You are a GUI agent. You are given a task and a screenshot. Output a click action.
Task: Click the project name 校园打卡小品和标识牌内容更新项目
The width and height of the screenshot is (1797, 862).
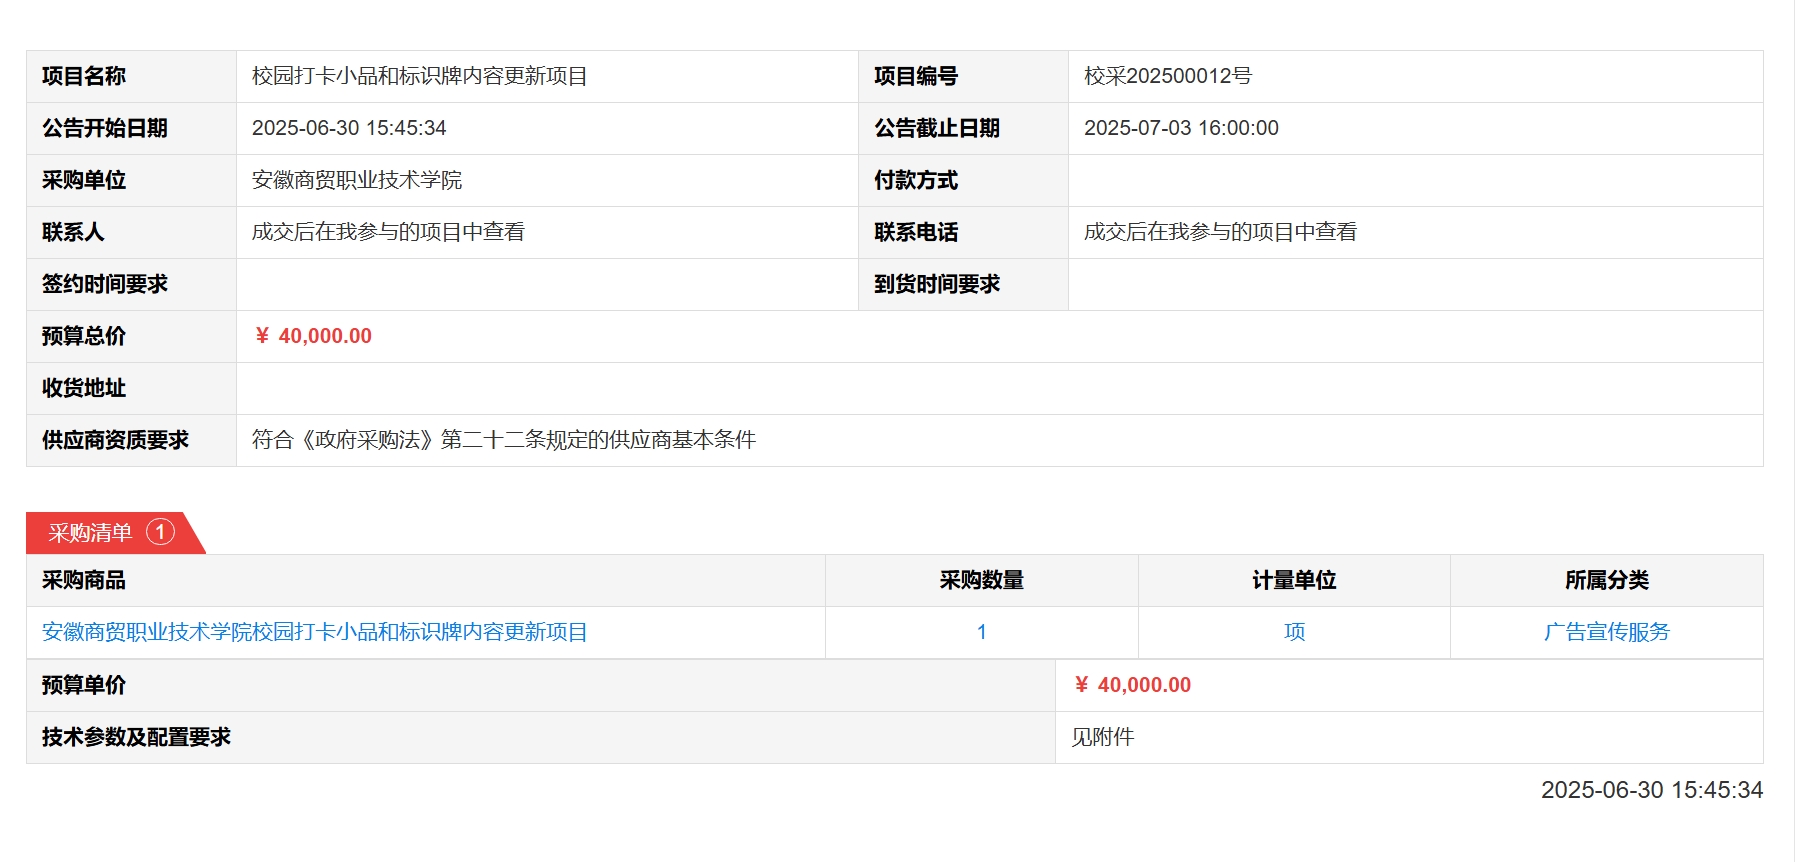tap(419, 76)
